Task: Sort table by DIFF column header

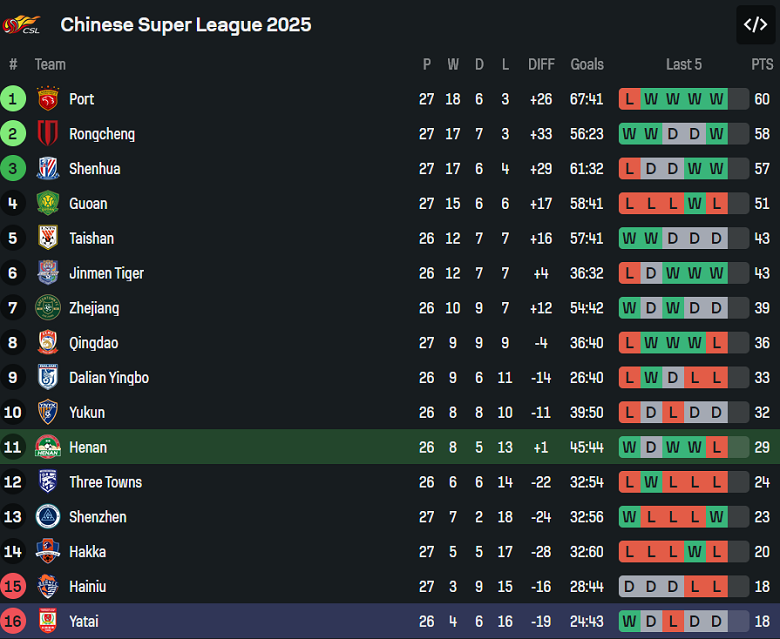Action: [x=541, y=64]
